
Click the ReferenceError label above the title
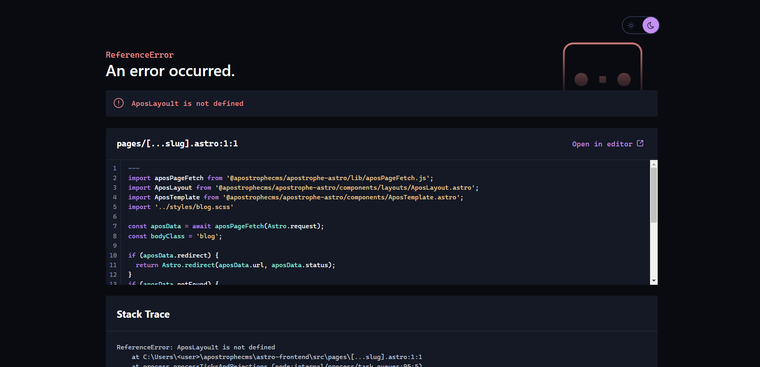[x=140, y=55]
